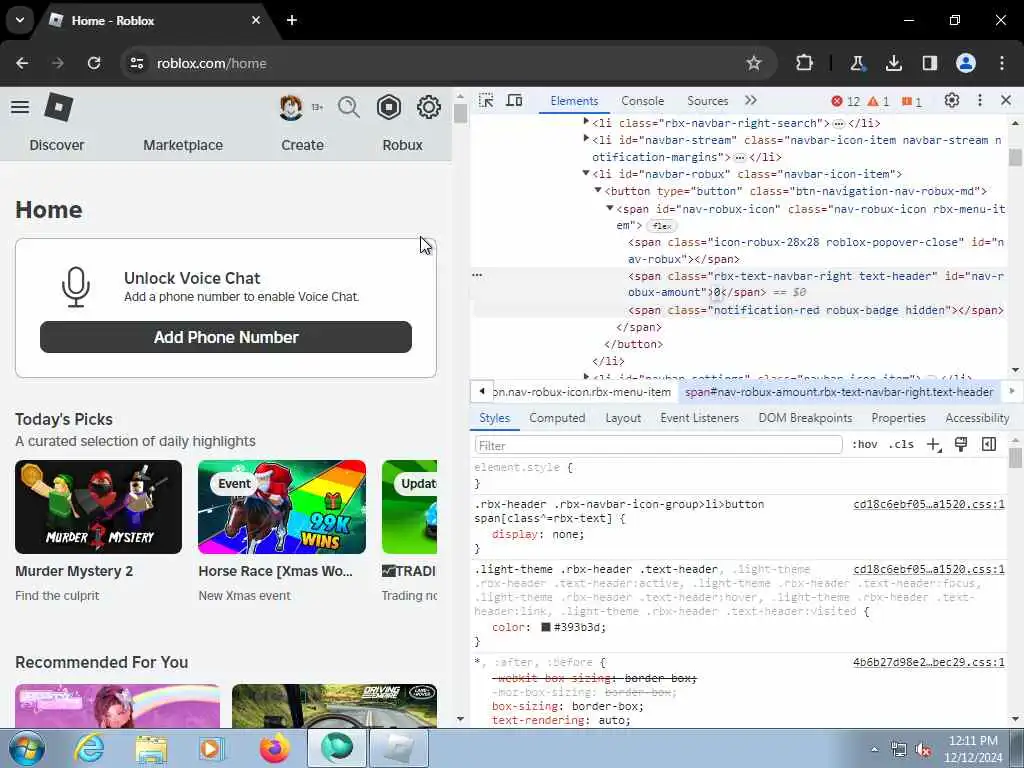Switch to the Console tab
Viewport: 1024px width, 768px height.
pos(643,101)
